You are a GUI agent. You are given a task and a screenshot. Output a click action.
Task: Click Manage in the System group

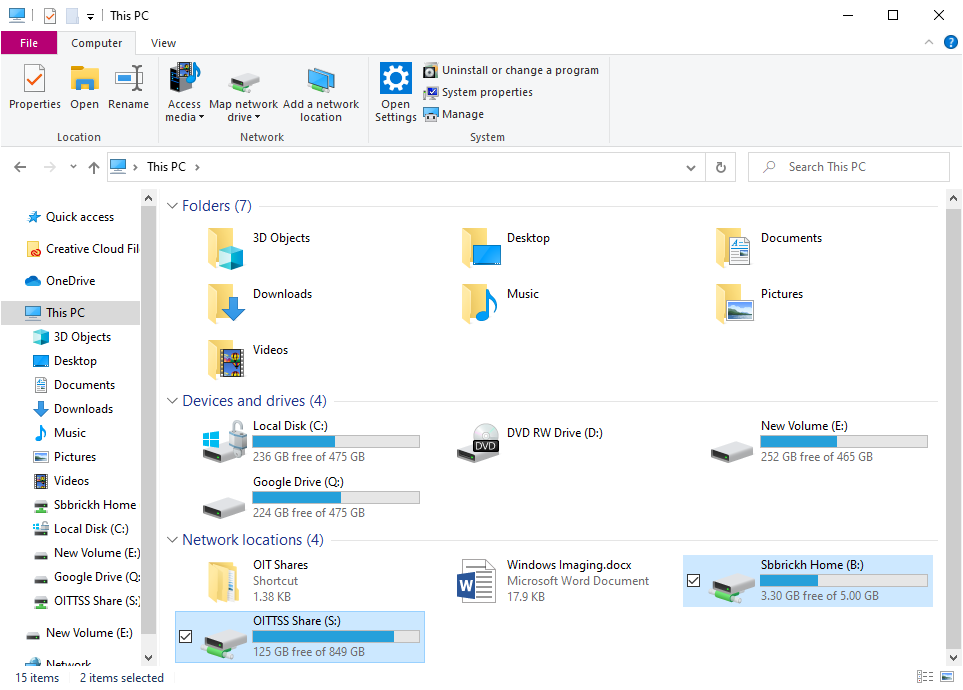click(453, 114)
